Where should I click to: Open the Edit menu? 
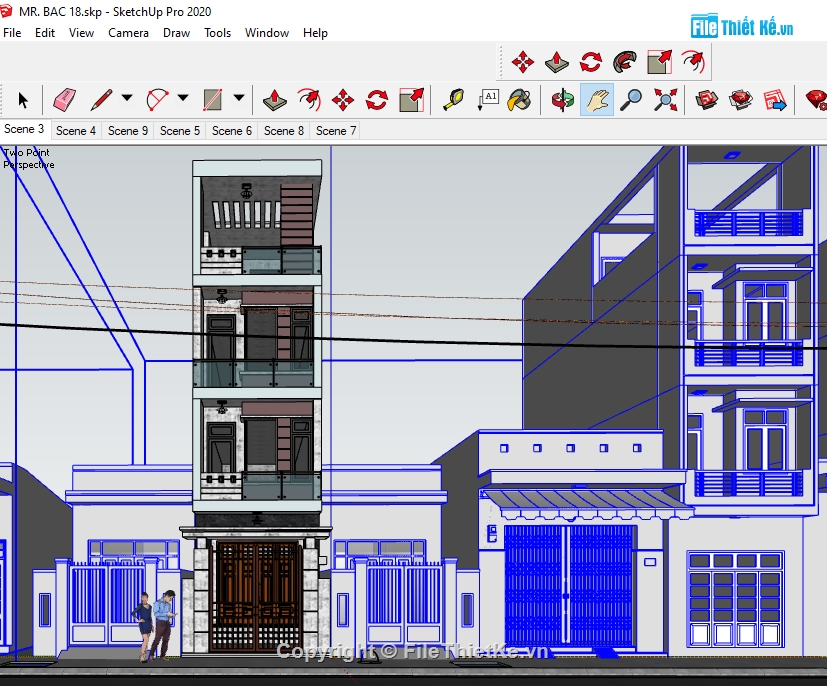(x=45, y=33)
